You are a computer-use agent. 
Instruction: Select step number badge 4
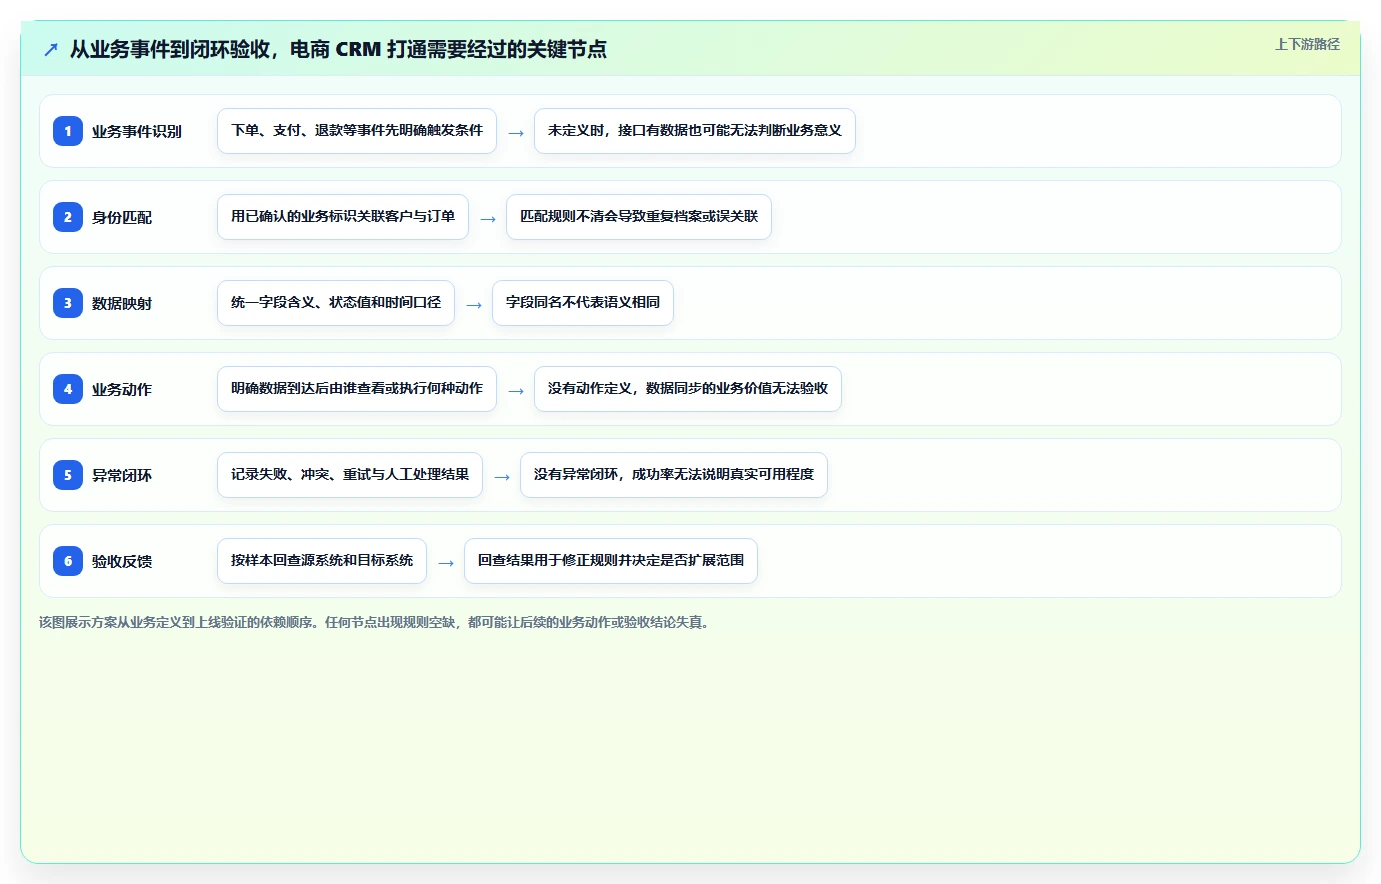click(68, 389)
